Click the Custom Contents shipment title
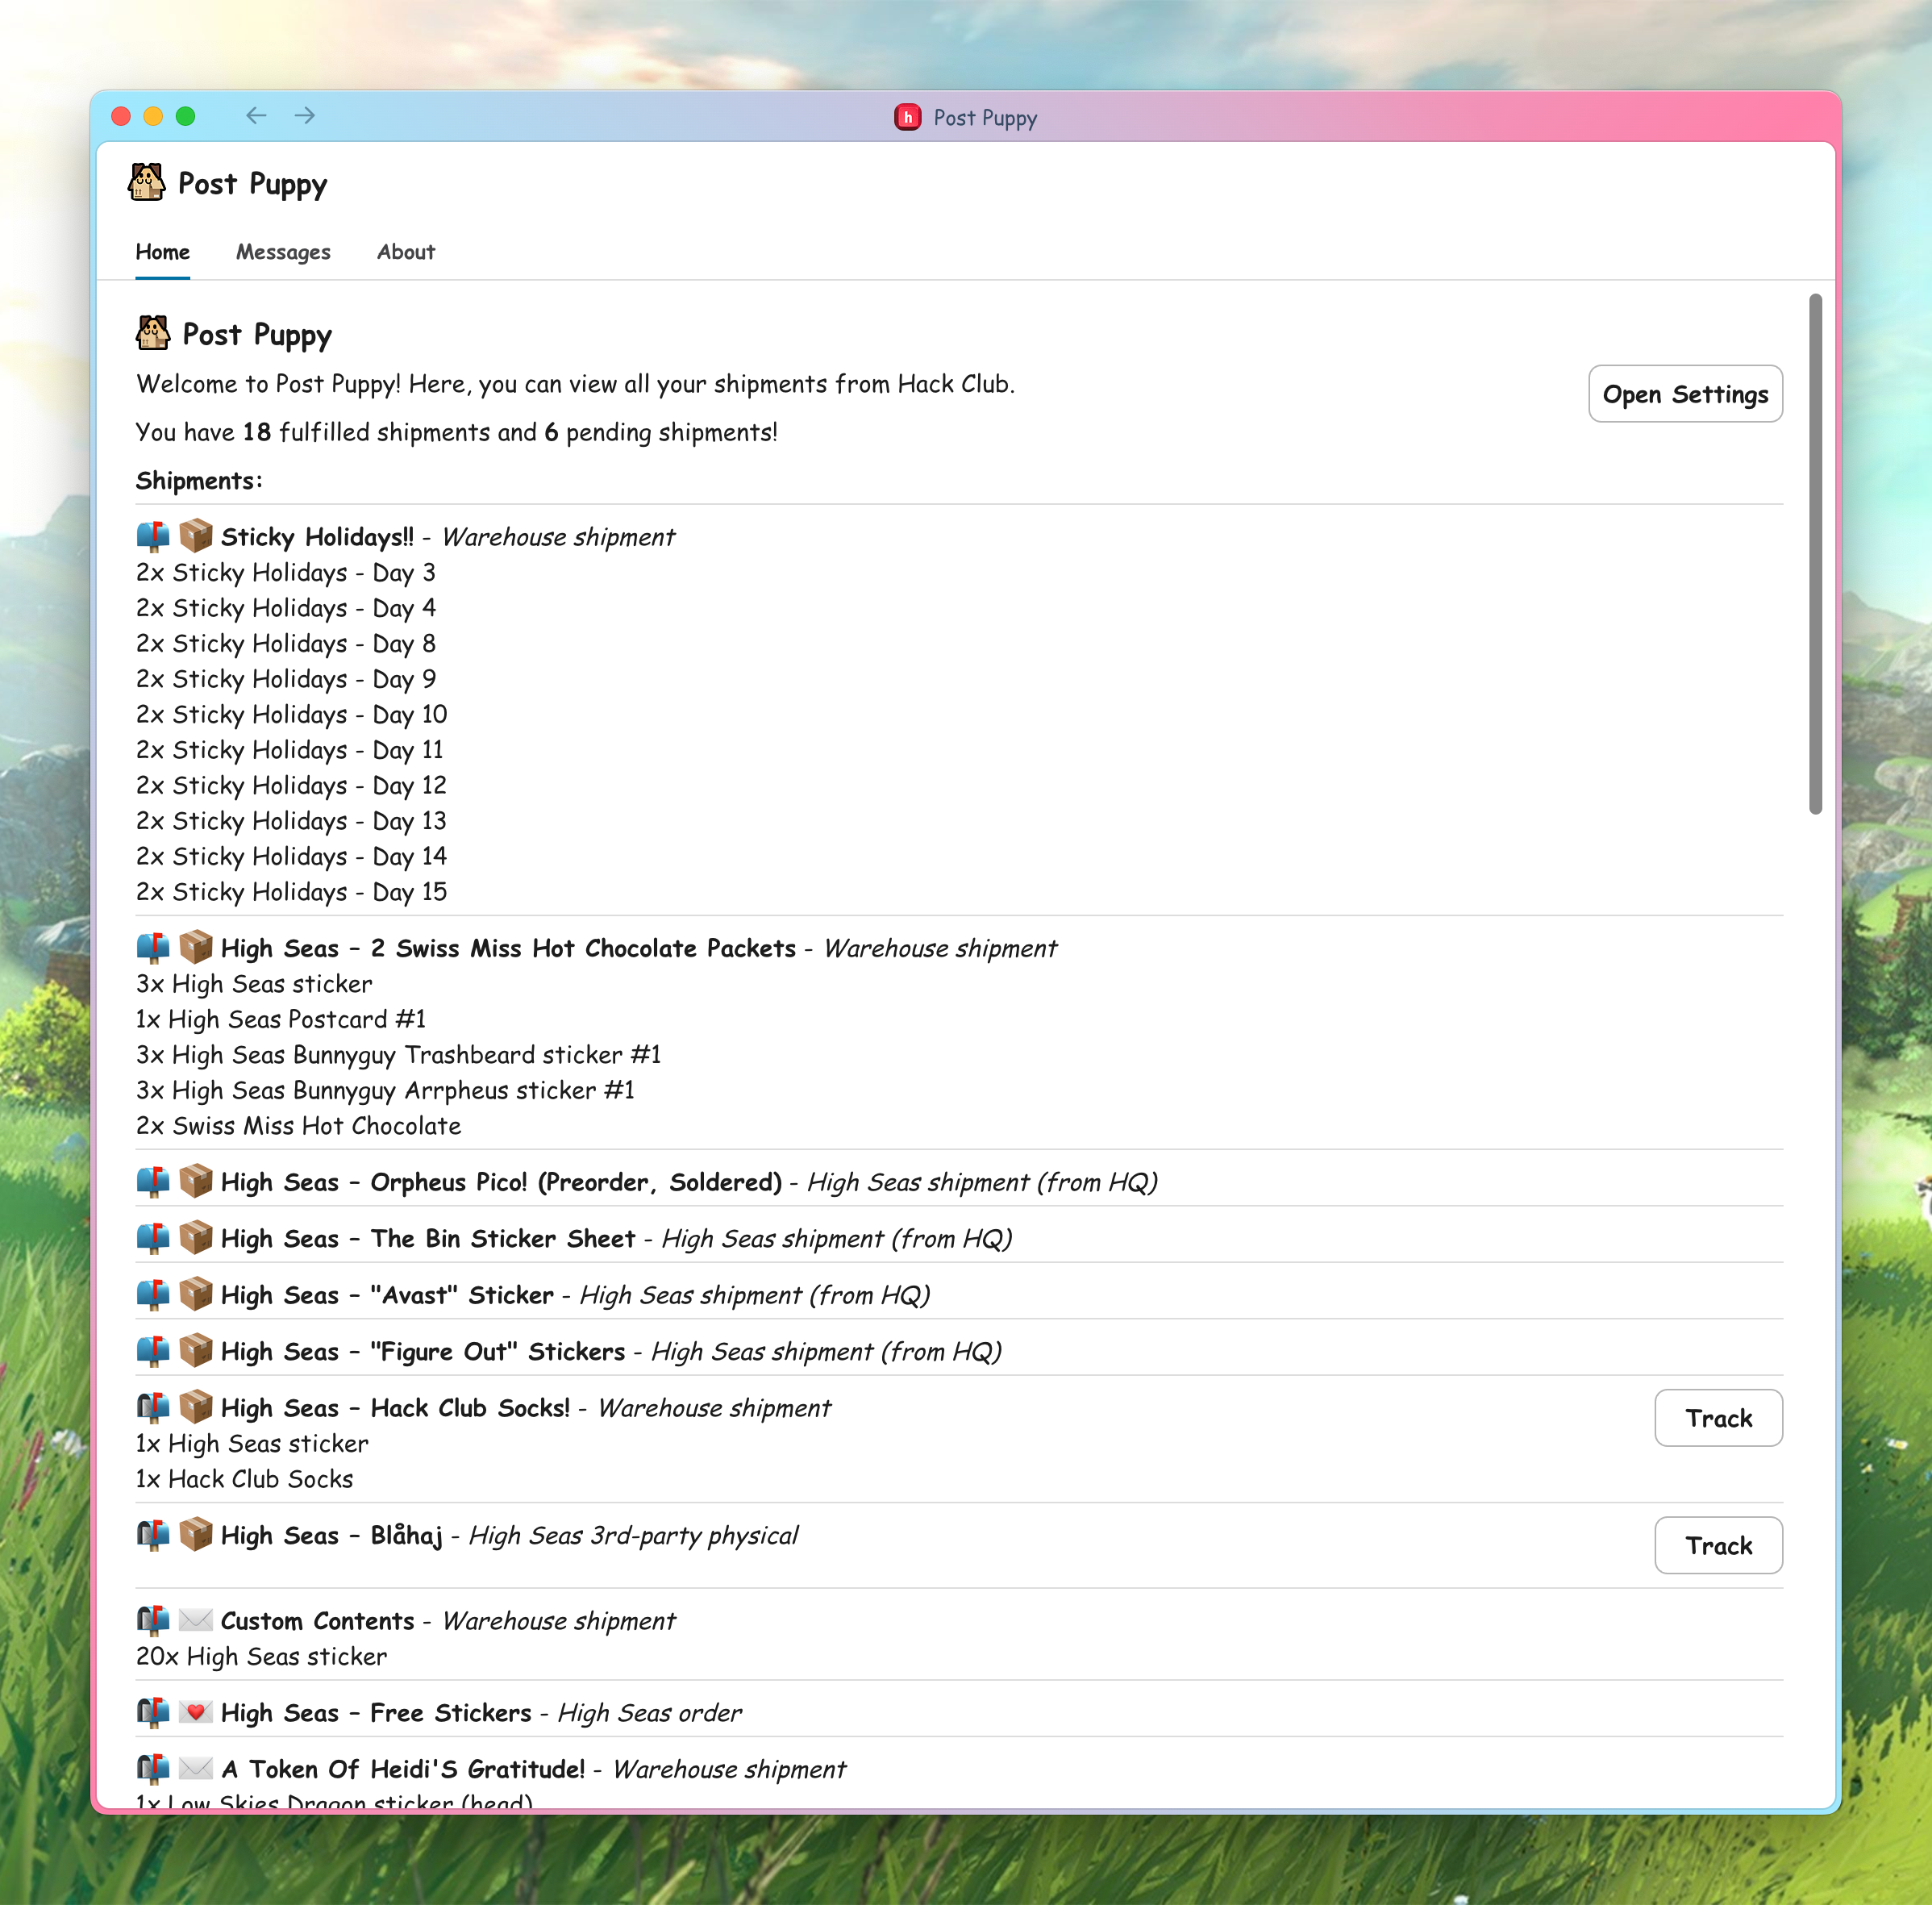Image resolution: width=1932 pixels, height=1905 pixels. click(317, 1621)
